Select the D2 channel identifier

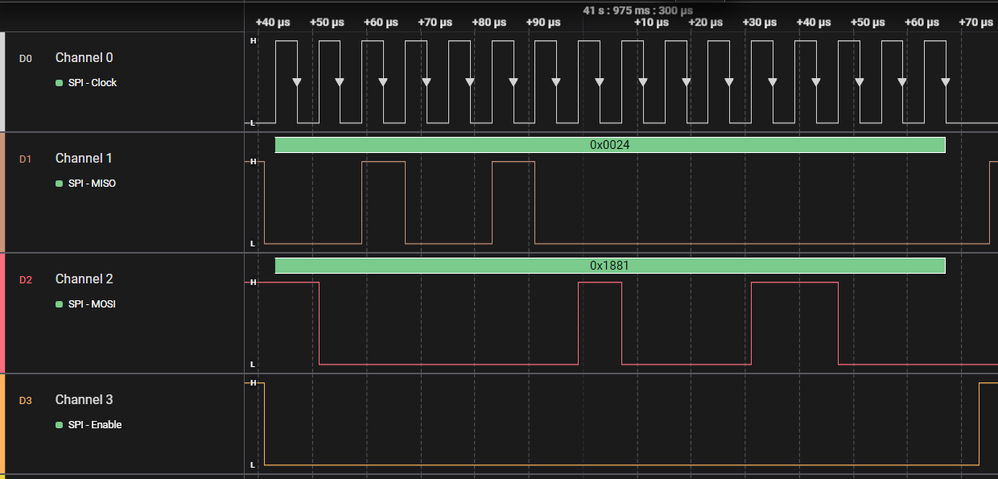click(x=25, y=280)
